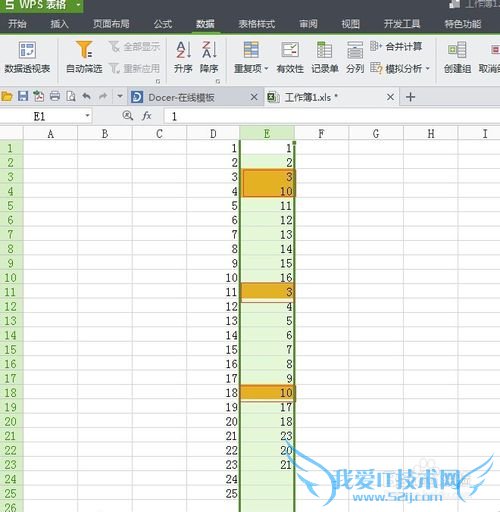Click the print icon
This screenshot has width=500, height=512.
[55, 97]
